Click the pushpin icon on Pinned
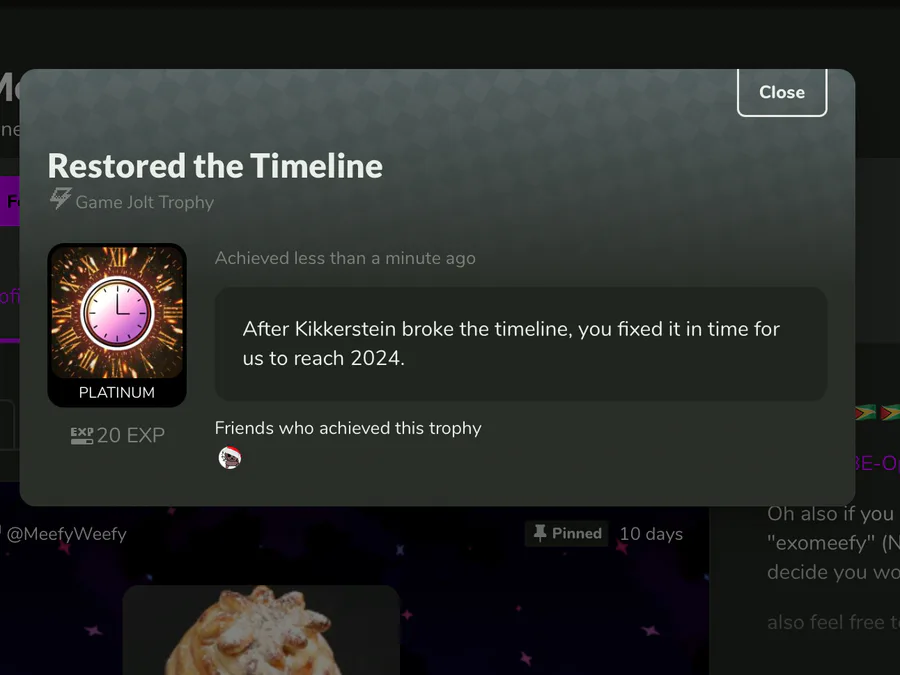 [x=540, y=533]
